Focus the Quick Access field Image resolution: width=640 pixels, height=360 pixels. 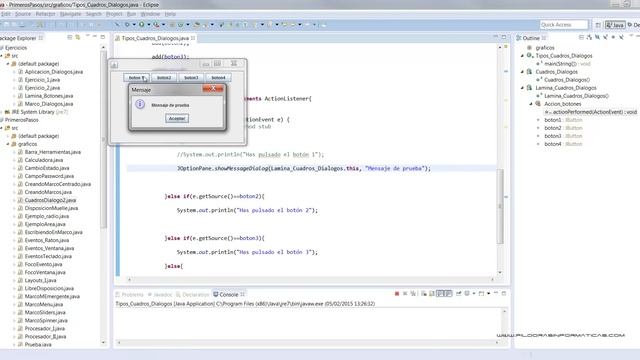pyautogui.click(x=564, y=25)
